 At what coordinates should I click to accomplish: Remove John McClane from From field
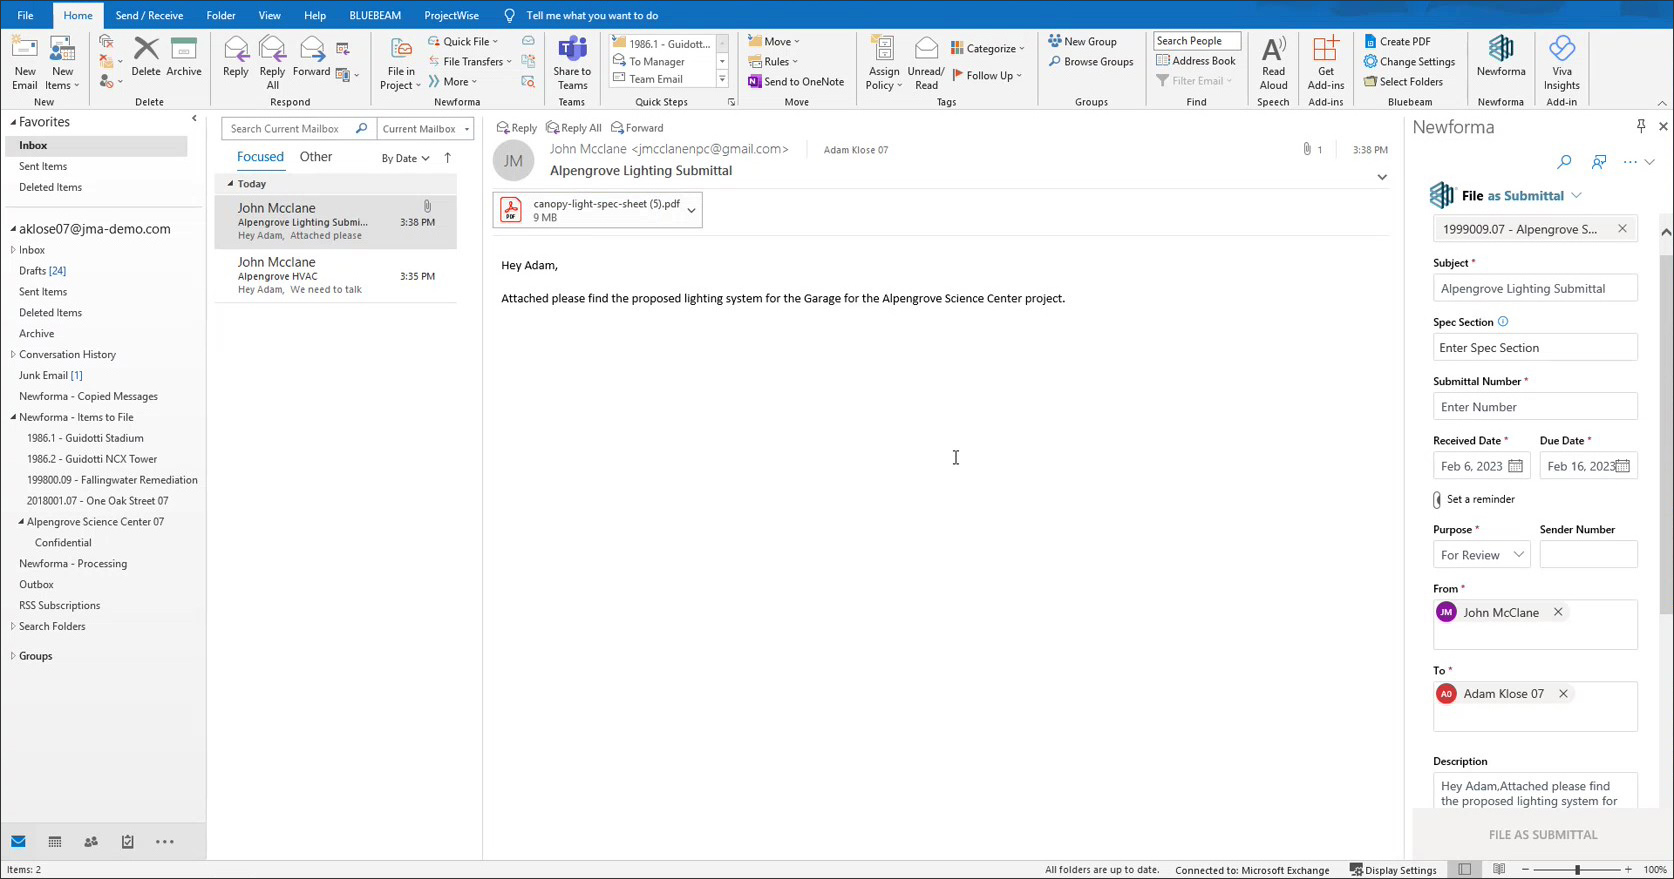pyautogui.click(x=1558, y=613)
